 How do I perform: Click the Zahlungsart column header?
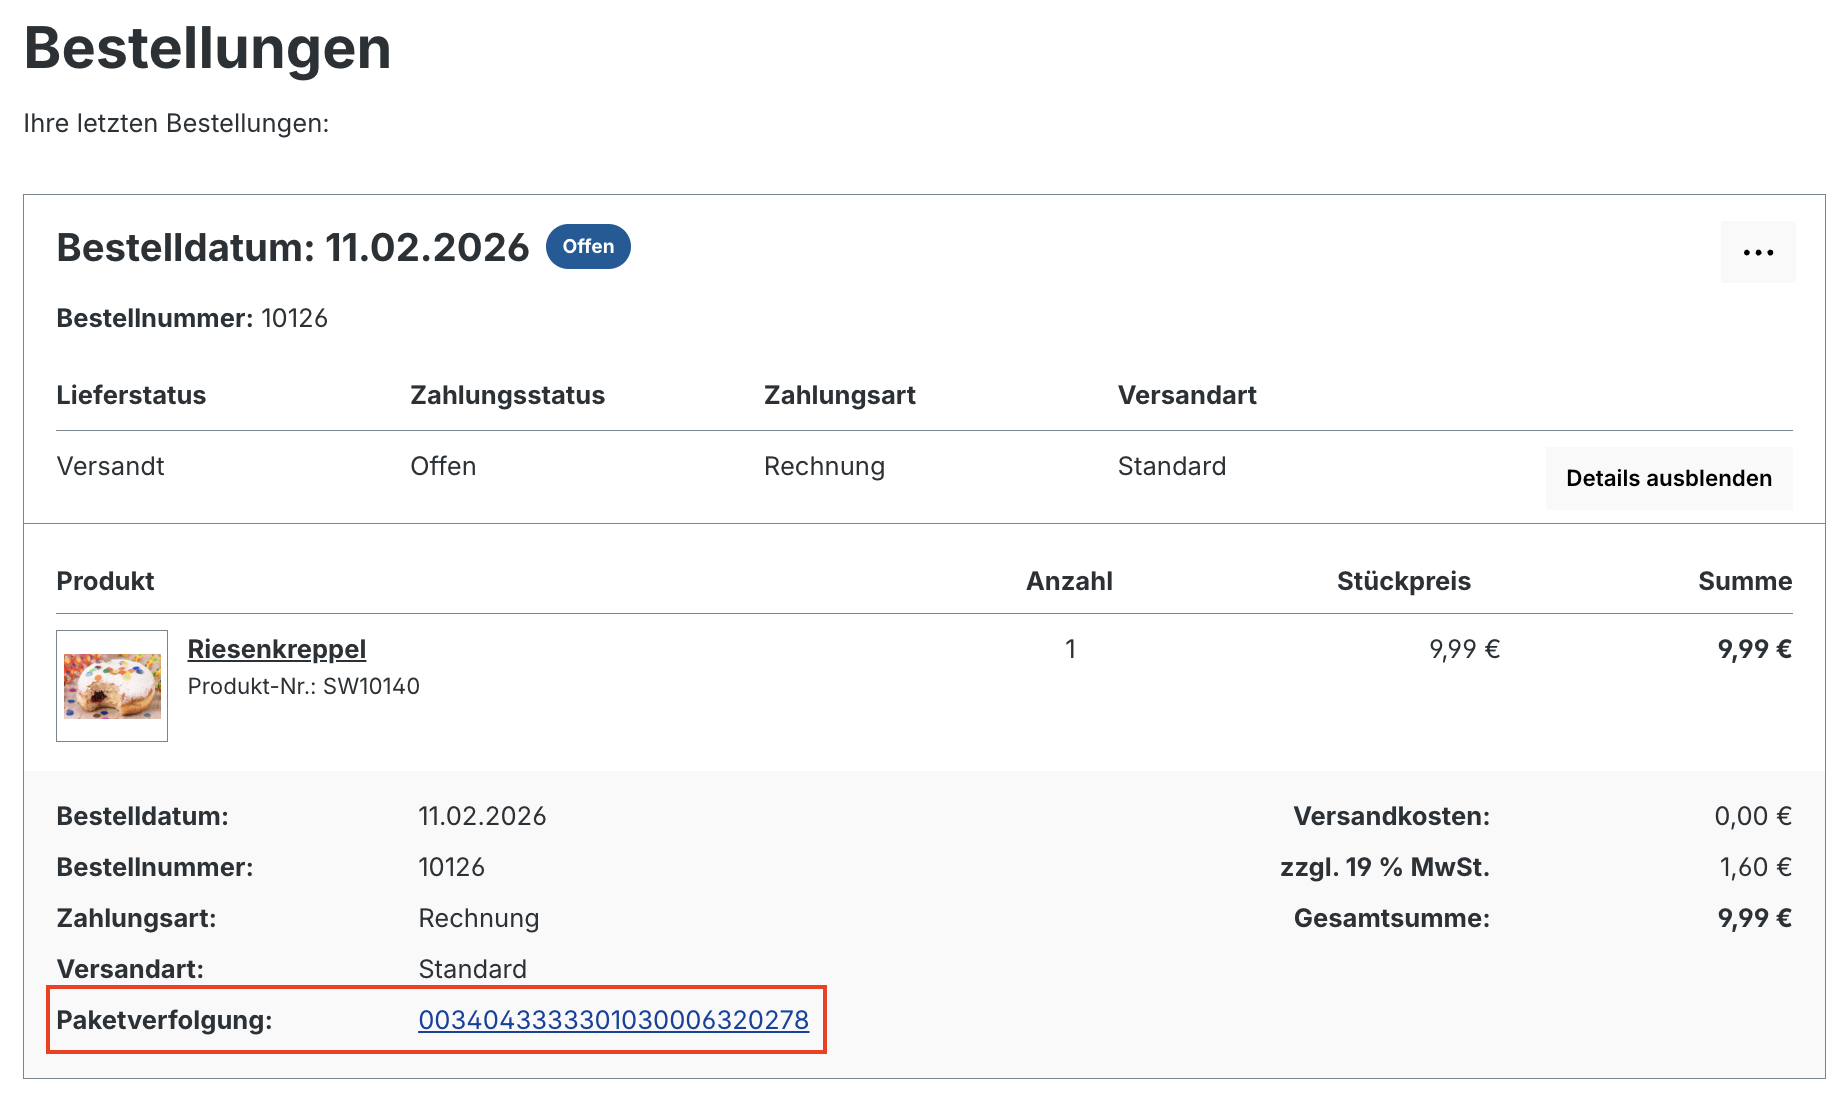(x=839, y=395)
